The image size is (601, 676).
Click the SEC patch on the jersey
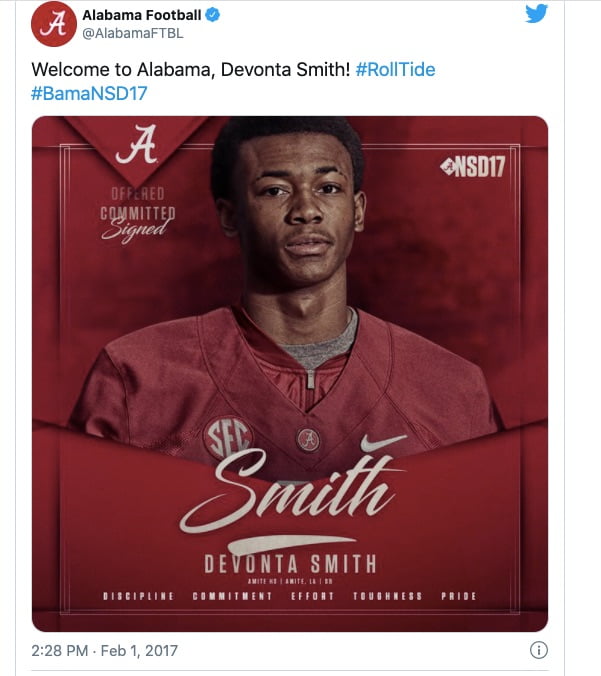[227, 438]
